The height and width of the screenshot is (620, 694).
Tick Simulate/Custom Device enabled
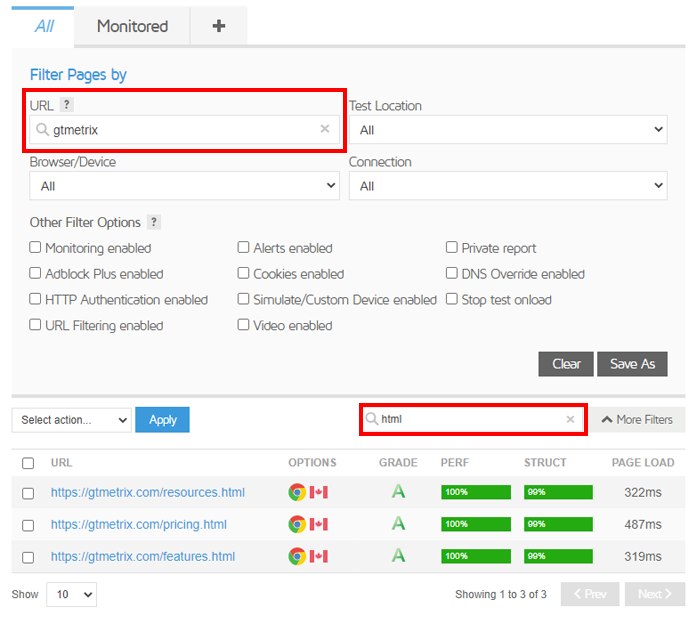point(243,299)
